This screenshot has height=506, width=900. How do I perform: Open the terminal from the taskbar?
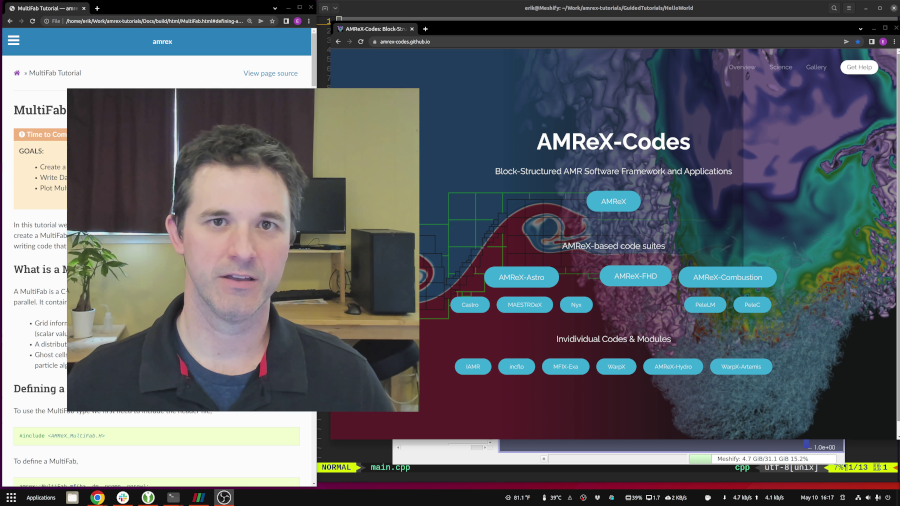pos(173,497)
